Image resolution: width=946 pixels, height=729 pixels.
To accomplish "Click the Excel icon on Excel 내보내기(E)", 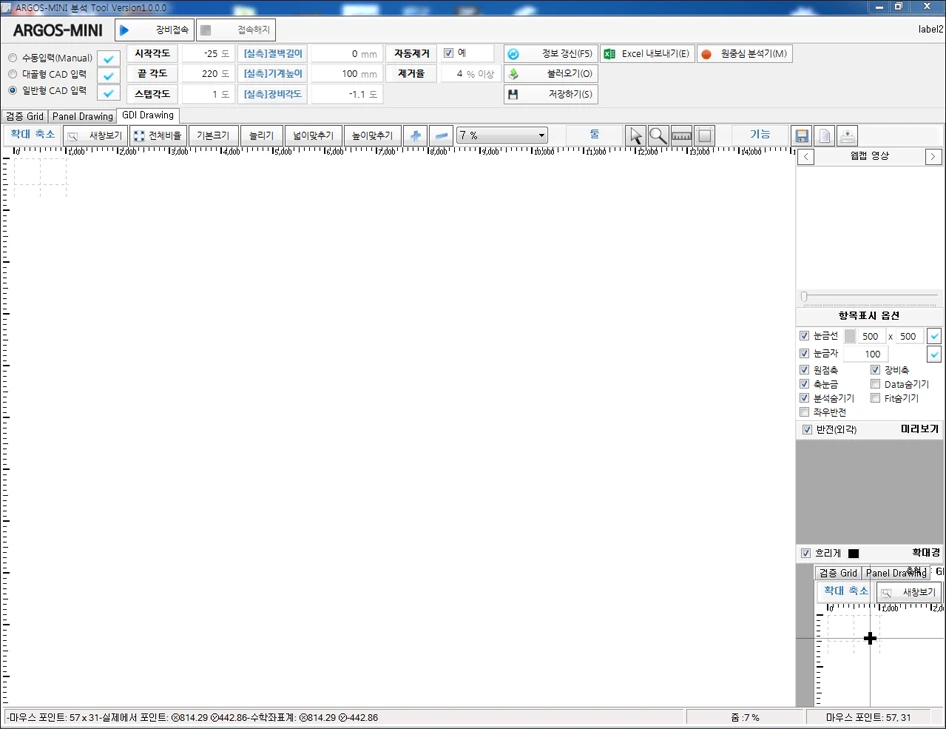I will pos(609,54).
